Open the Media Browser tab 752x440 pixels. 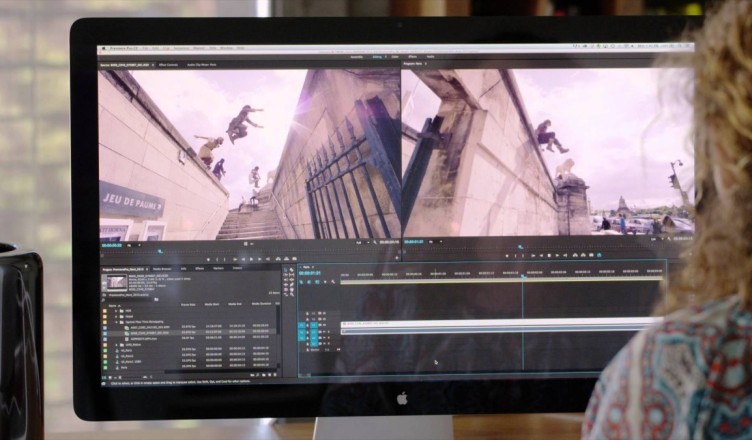(x=162, y=269)
